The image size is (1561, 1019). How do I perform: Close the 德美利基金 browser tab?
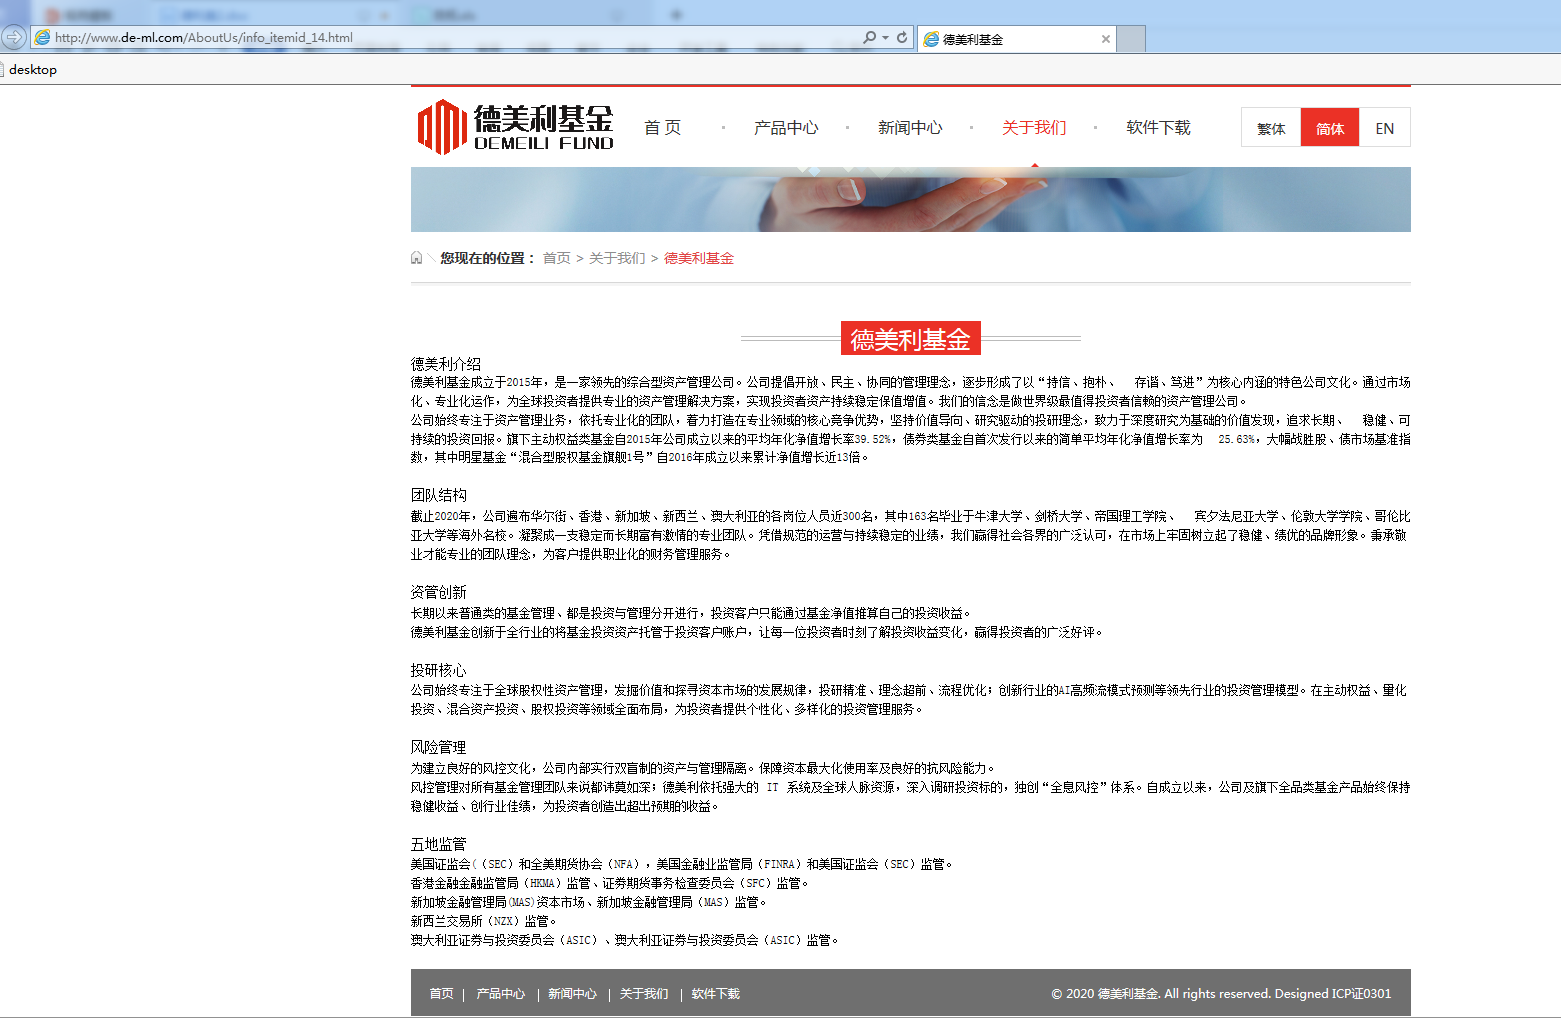1105,39
